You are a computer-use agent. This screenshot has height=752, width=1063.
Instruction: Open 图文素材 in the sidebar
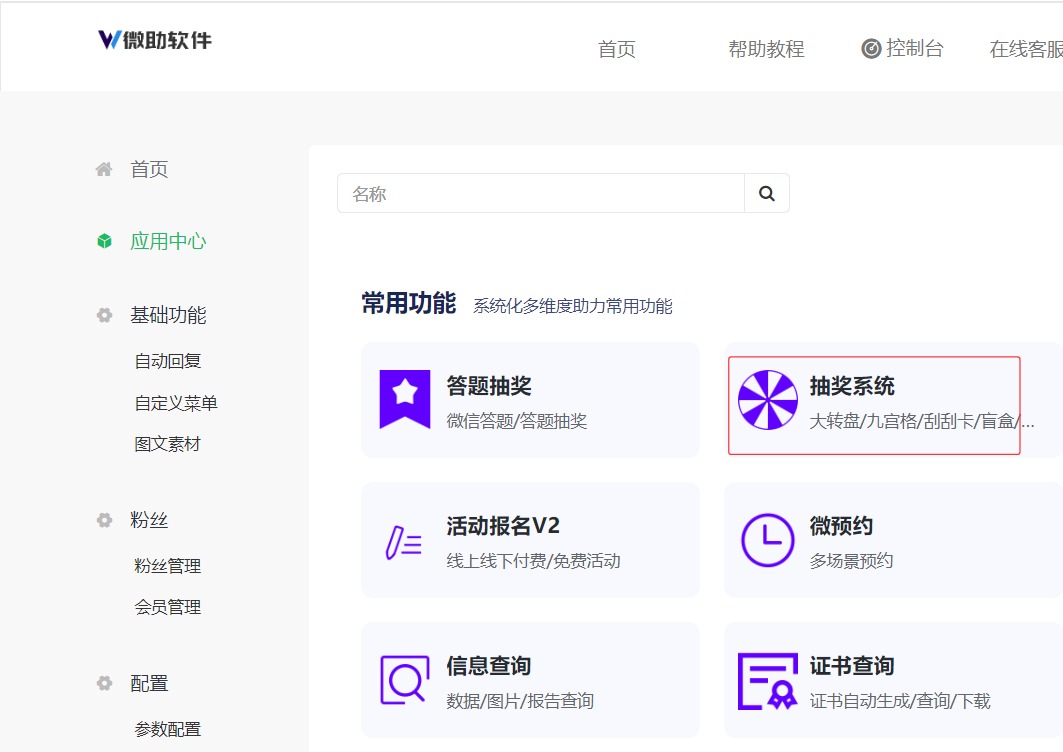[167, 444]
